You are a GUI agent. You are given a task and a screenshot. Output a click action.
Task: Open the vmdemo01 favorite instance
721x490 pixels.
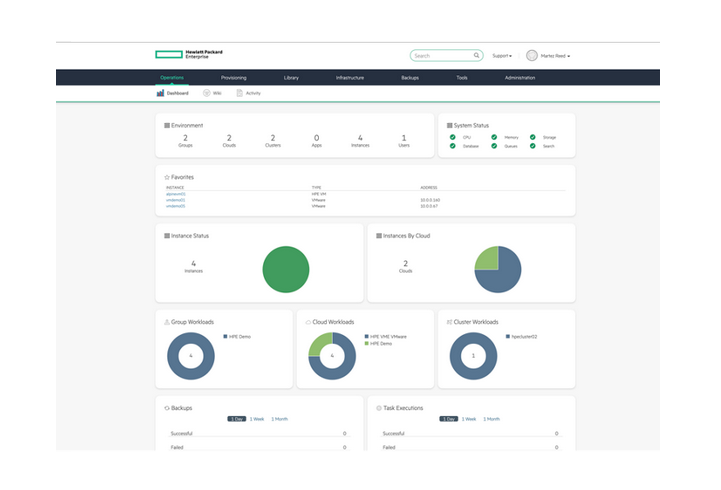point(176,200)
